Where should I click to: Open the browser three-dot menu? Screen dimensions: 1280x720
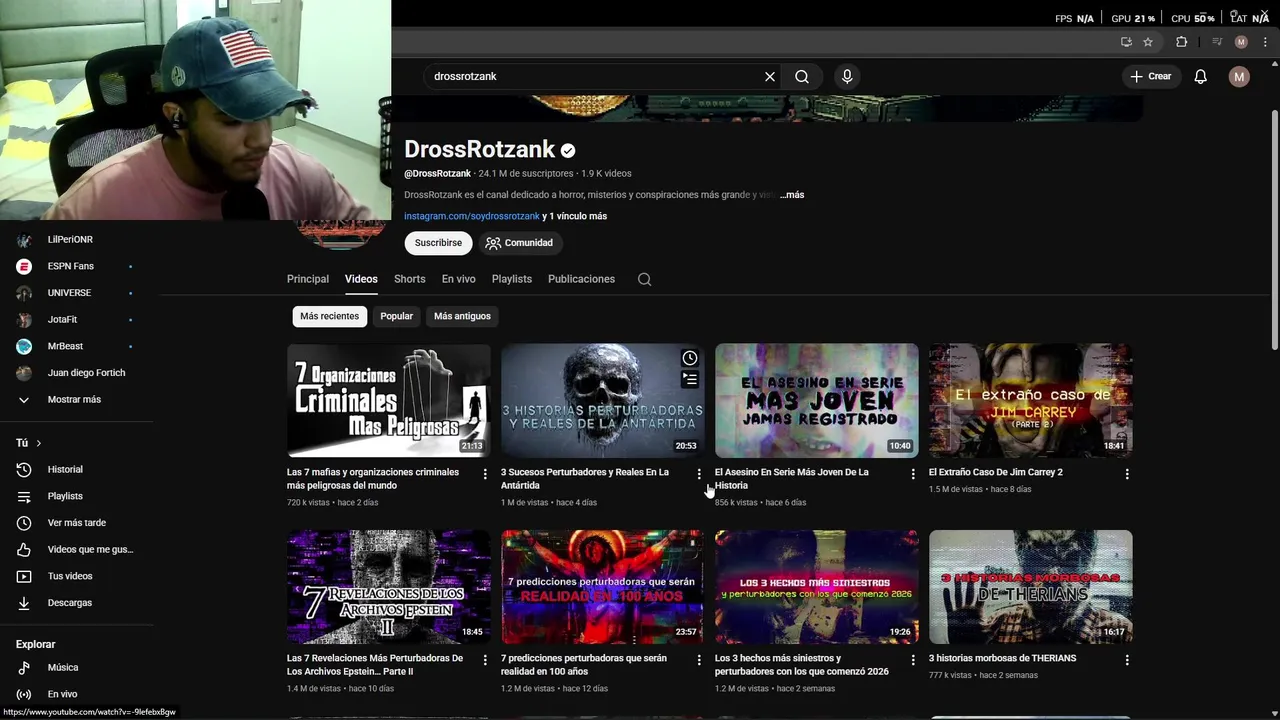(x=1265, y=42)
